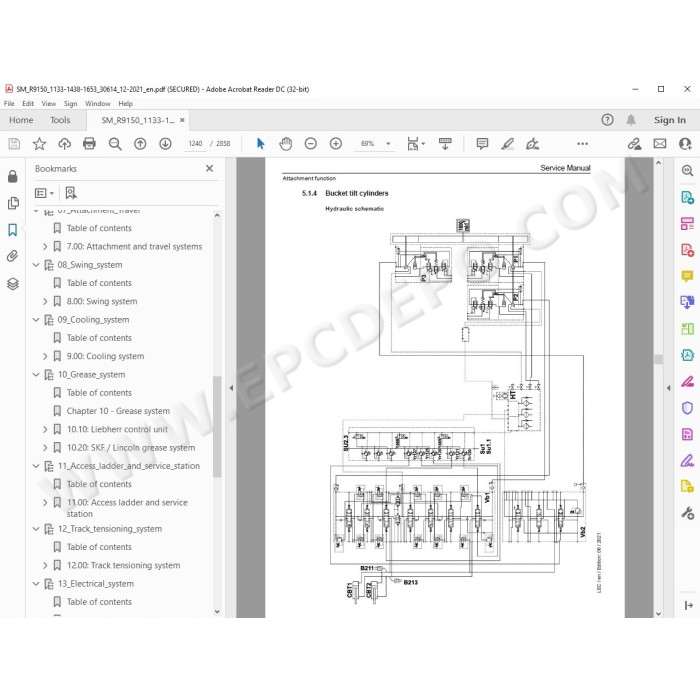
Task: Open the notifications bell
Action: point(631,120)
